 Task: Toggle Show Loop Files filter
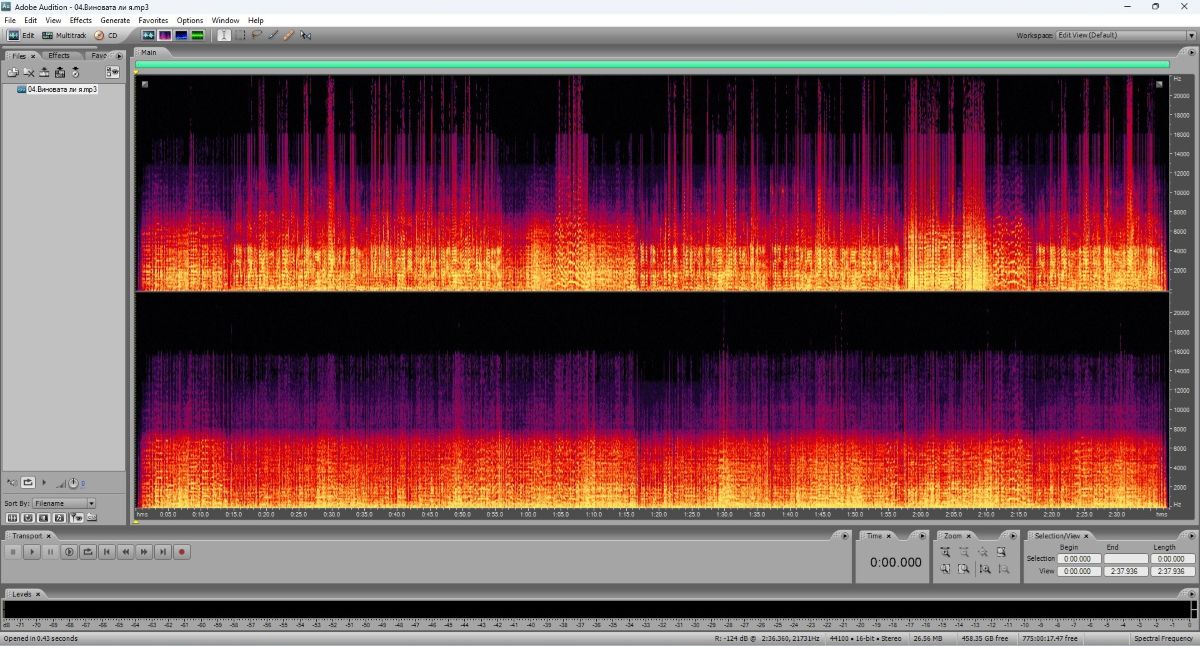click(x=28, y=517)
